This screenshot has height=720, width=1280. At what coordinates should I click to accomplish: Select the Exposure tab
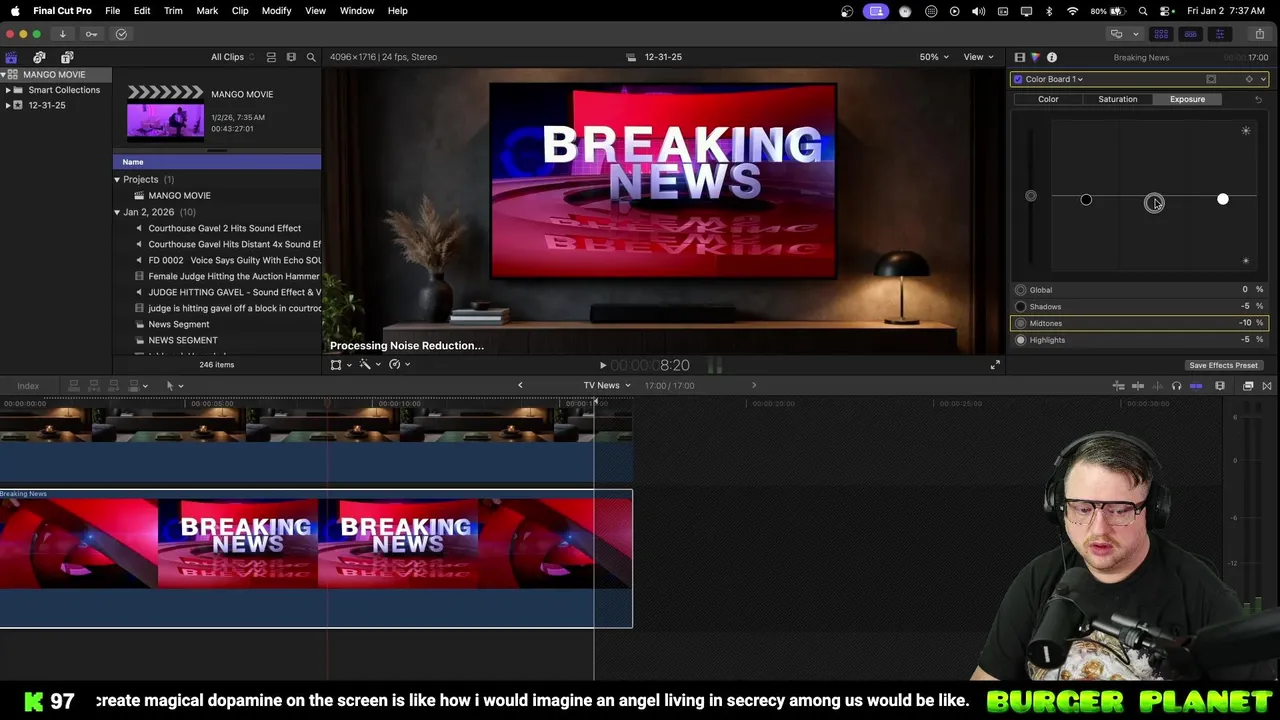pos(1187,99)
